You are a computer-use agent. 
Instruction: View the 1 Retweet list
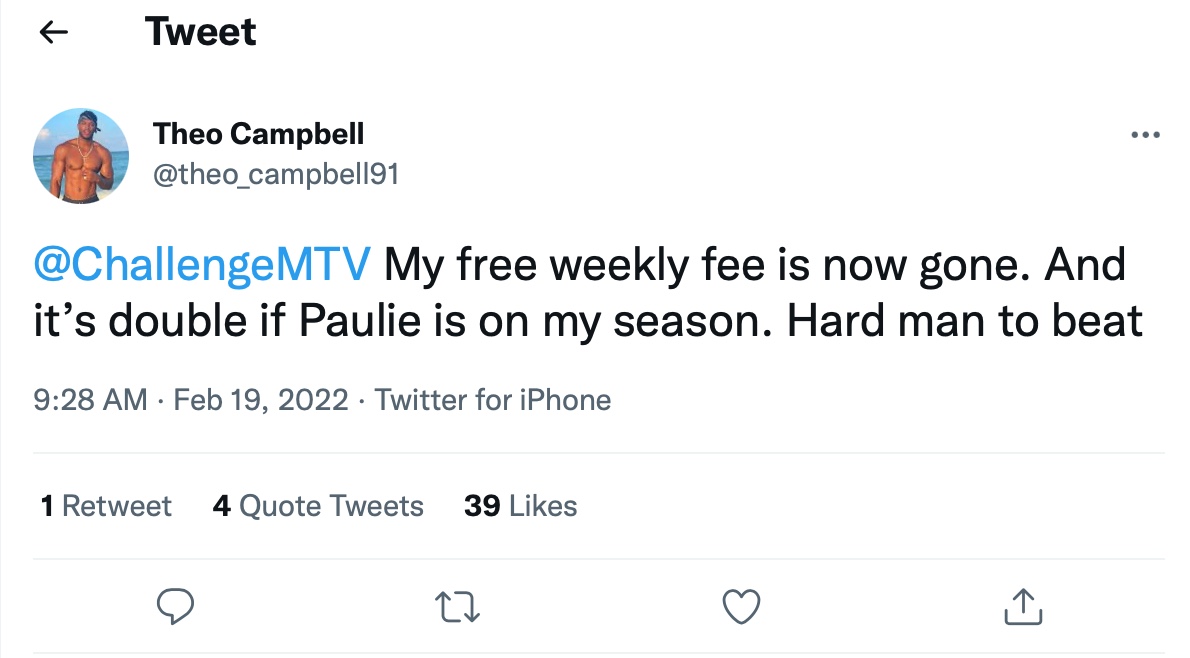click(106, 506)
